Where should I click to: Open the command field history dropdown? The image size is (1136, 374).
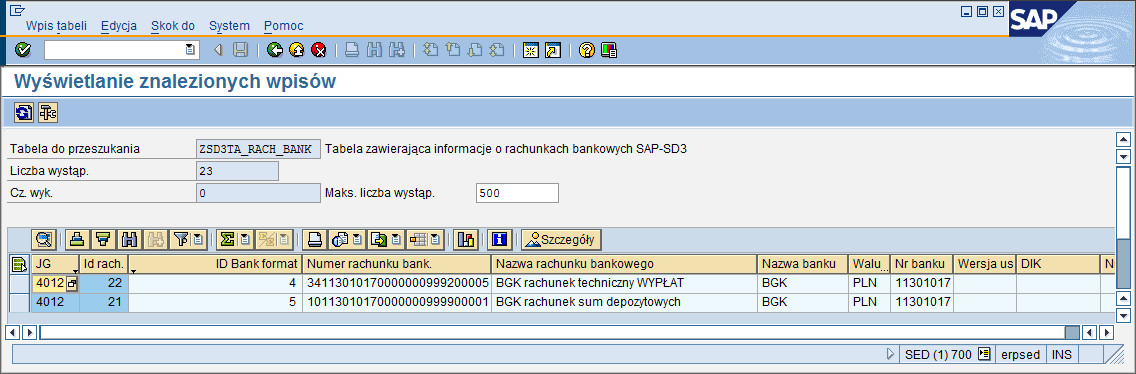[x=190, y=50]
